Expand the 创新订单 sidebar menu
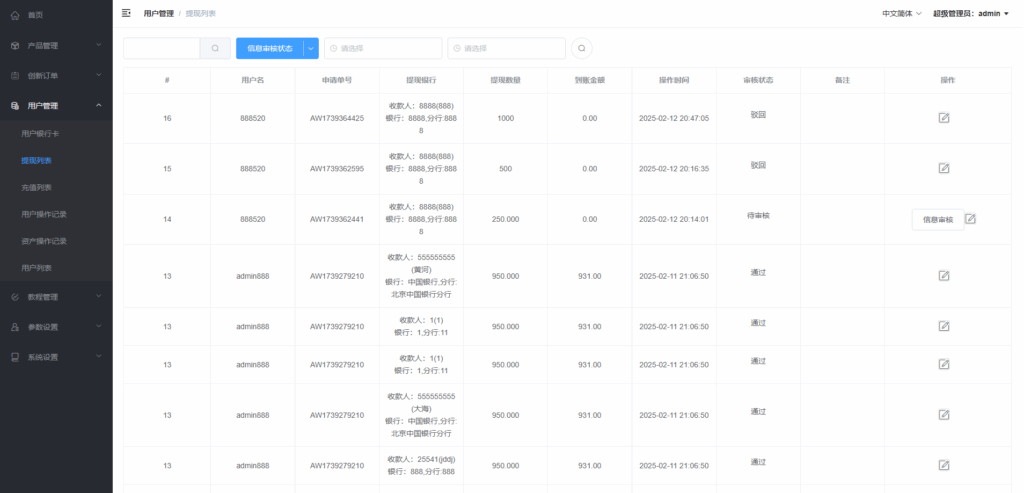The width and height of the screenshot is (1024, 493). [99, 75]
